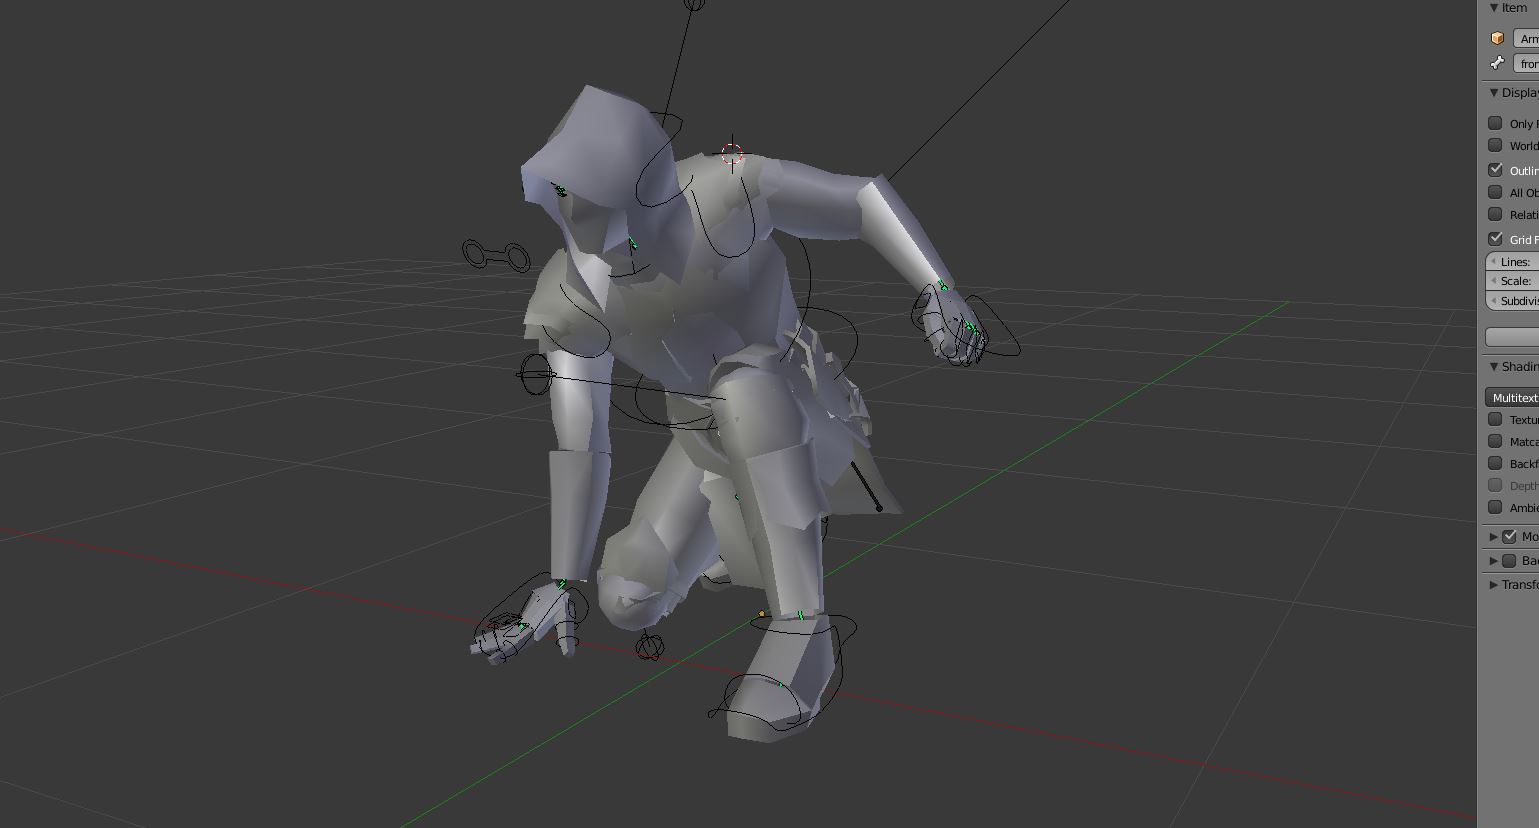
Task: Expand the Background Images panel arrow
Action: pyautogui.click(x=1494, y=561)
